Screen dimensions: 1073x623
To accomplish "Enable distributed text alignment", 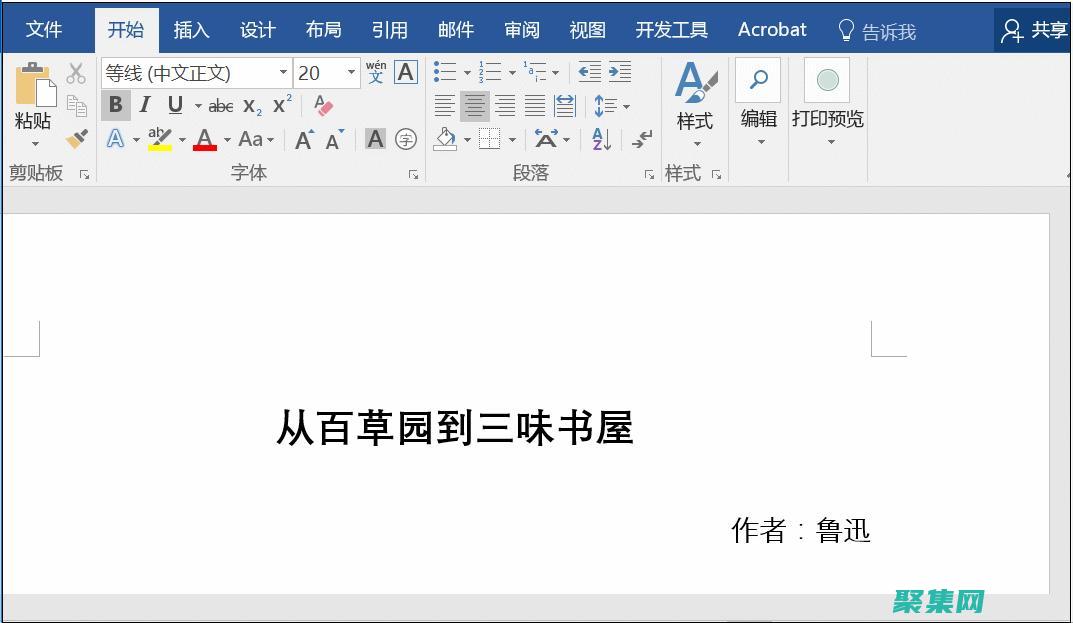I will 565,106.
